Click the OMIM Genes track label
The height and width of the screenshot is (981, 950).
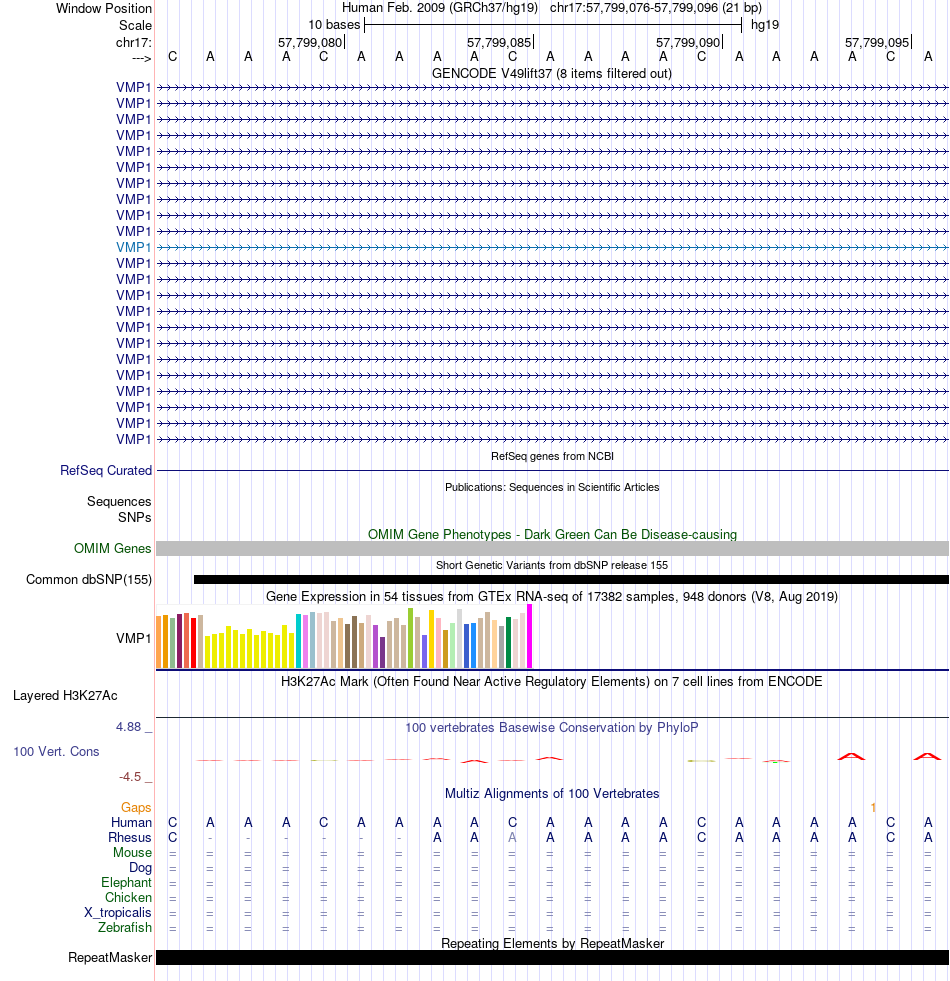point(113,549)
